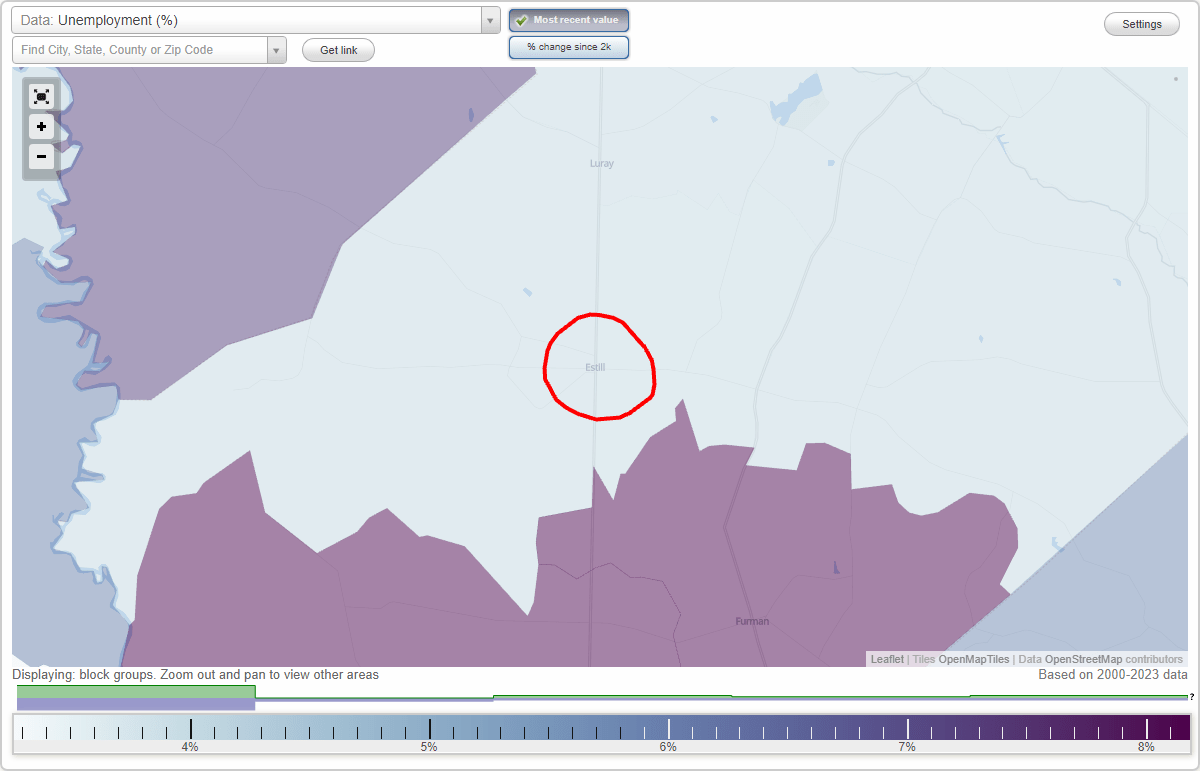Switch to the '% change since 2k' tab

(x=569, y=46)
